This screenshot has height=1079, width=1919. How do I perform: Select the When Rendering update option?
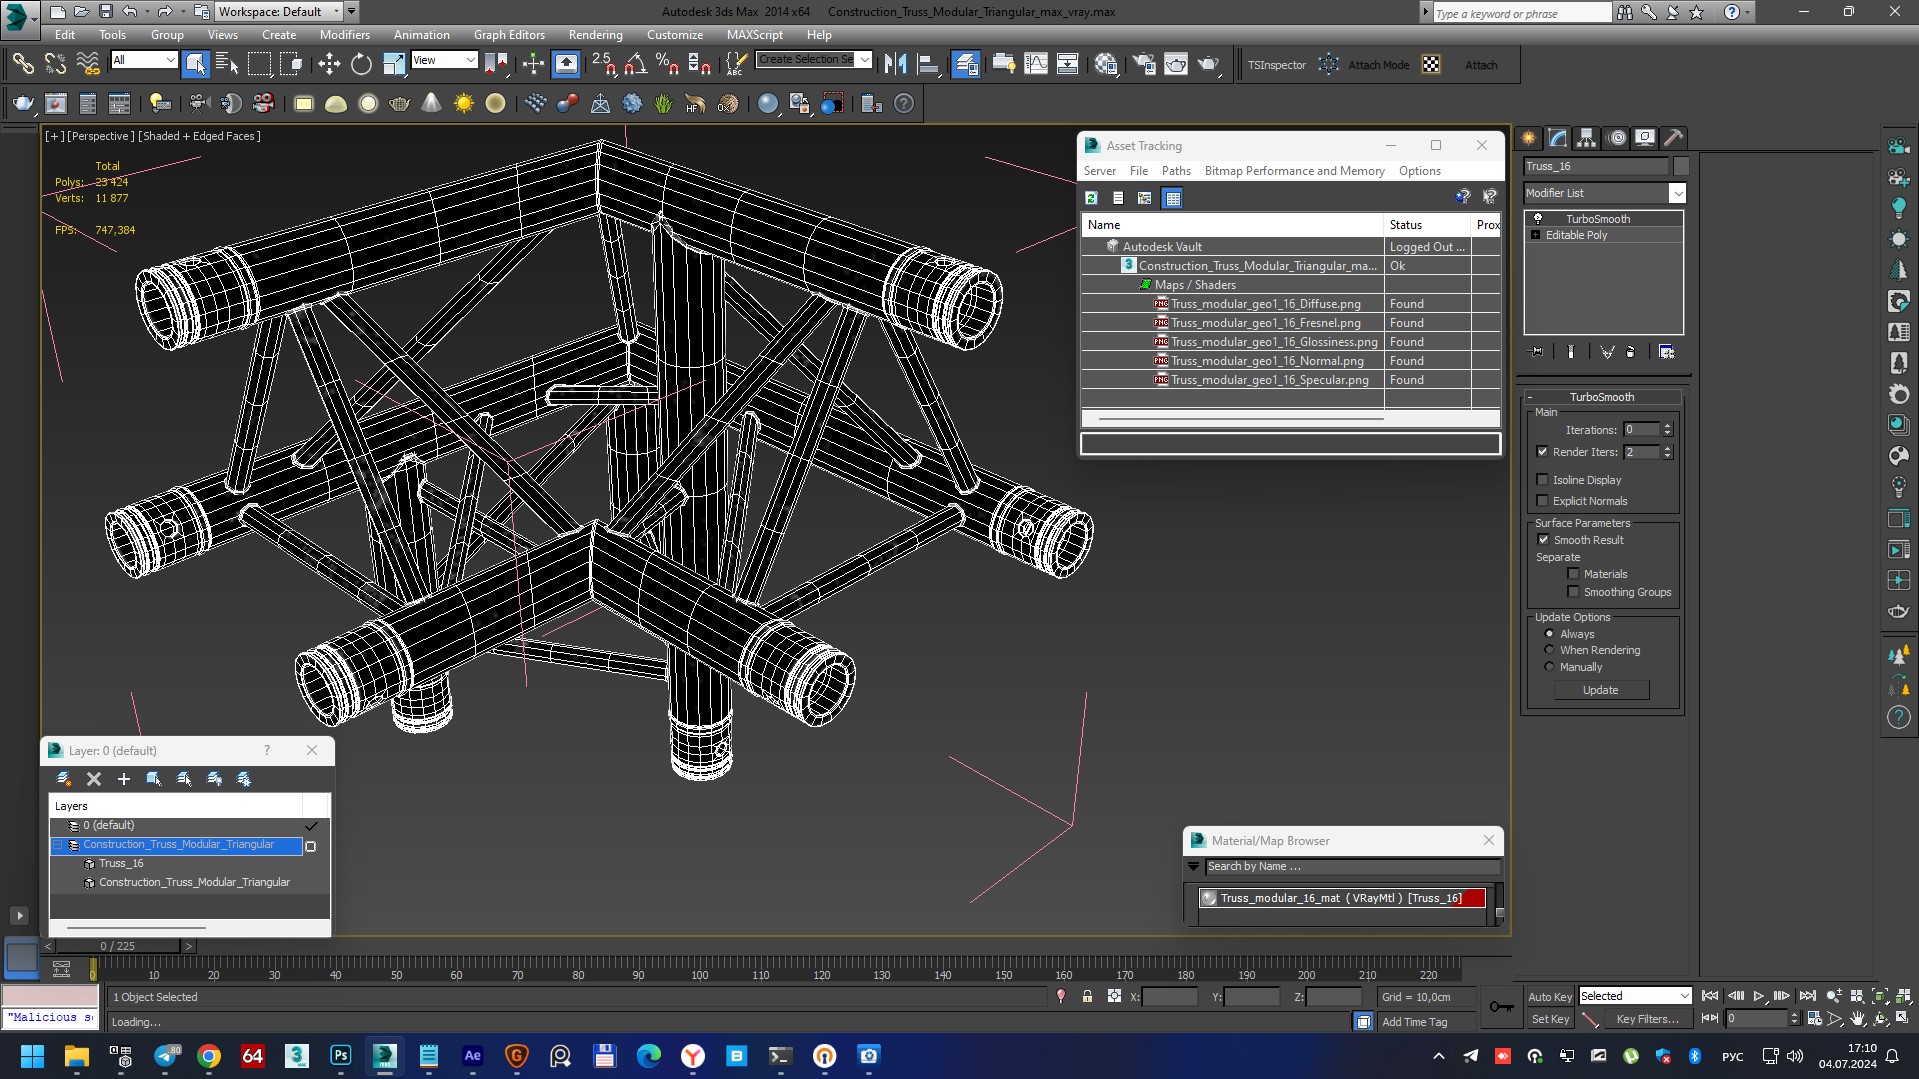click(x=1549, y=650)
